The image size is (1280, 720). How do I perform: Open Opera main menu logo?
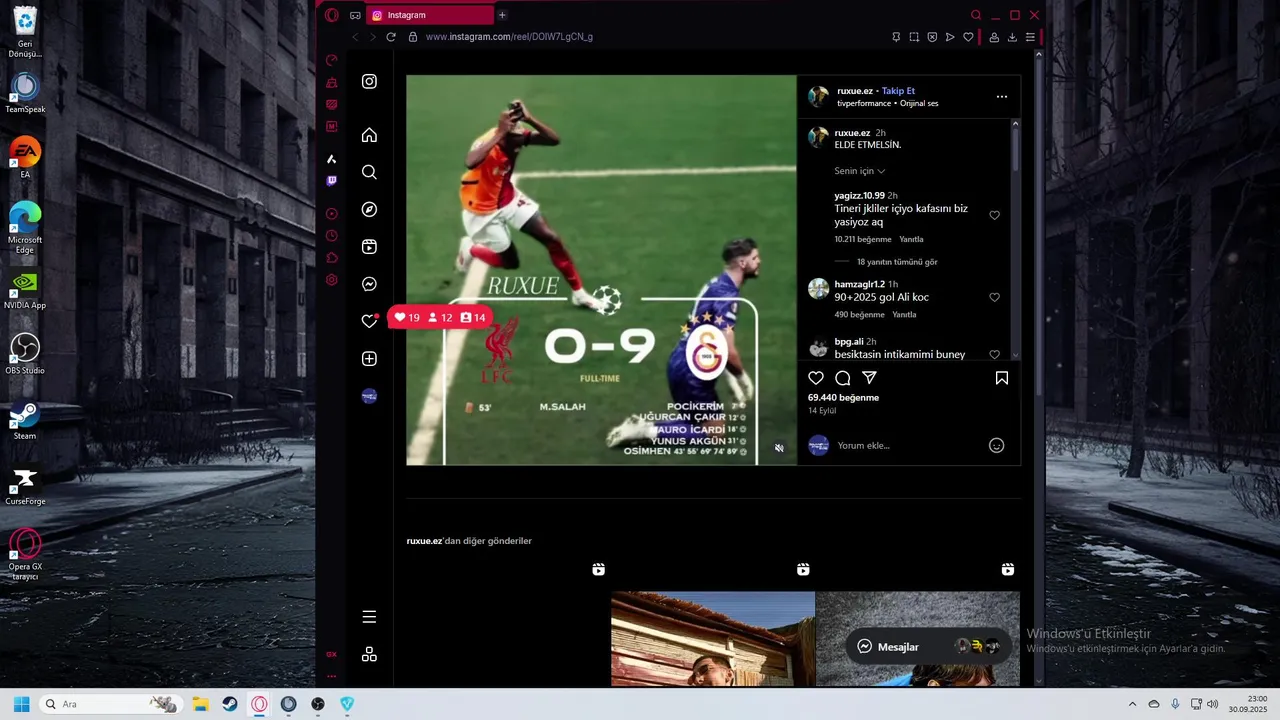click(332, 15)
